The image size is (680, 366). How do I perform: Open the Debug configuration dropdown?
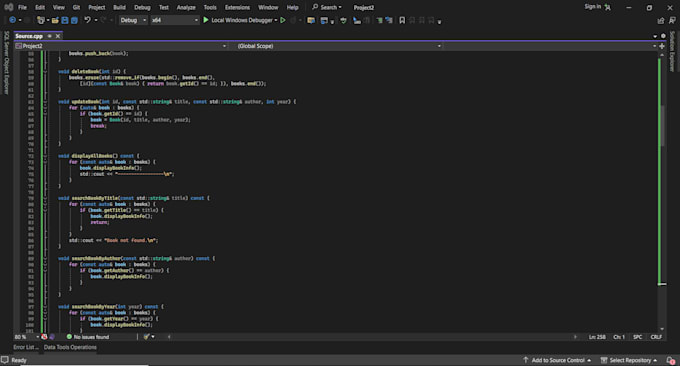point(133,20)
